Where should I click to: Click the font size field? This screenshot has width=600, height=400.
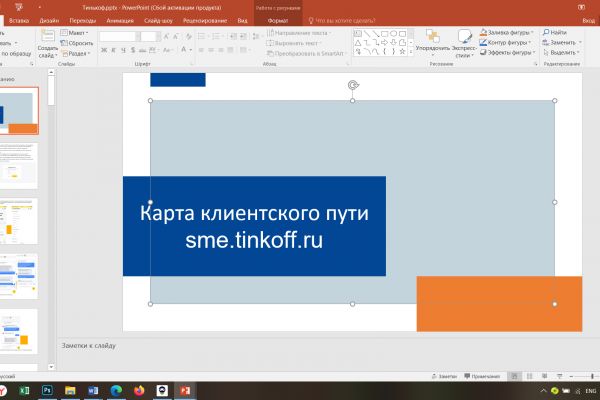tap(149, 36)
